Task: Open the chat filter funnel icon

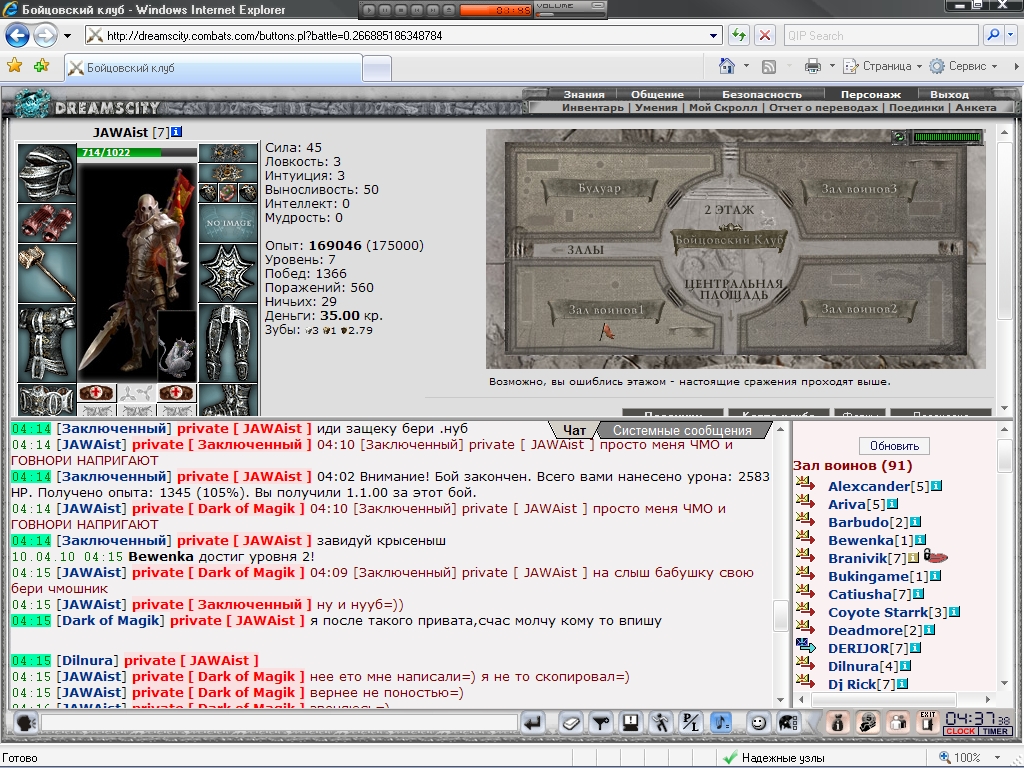Action: [601, 723]
